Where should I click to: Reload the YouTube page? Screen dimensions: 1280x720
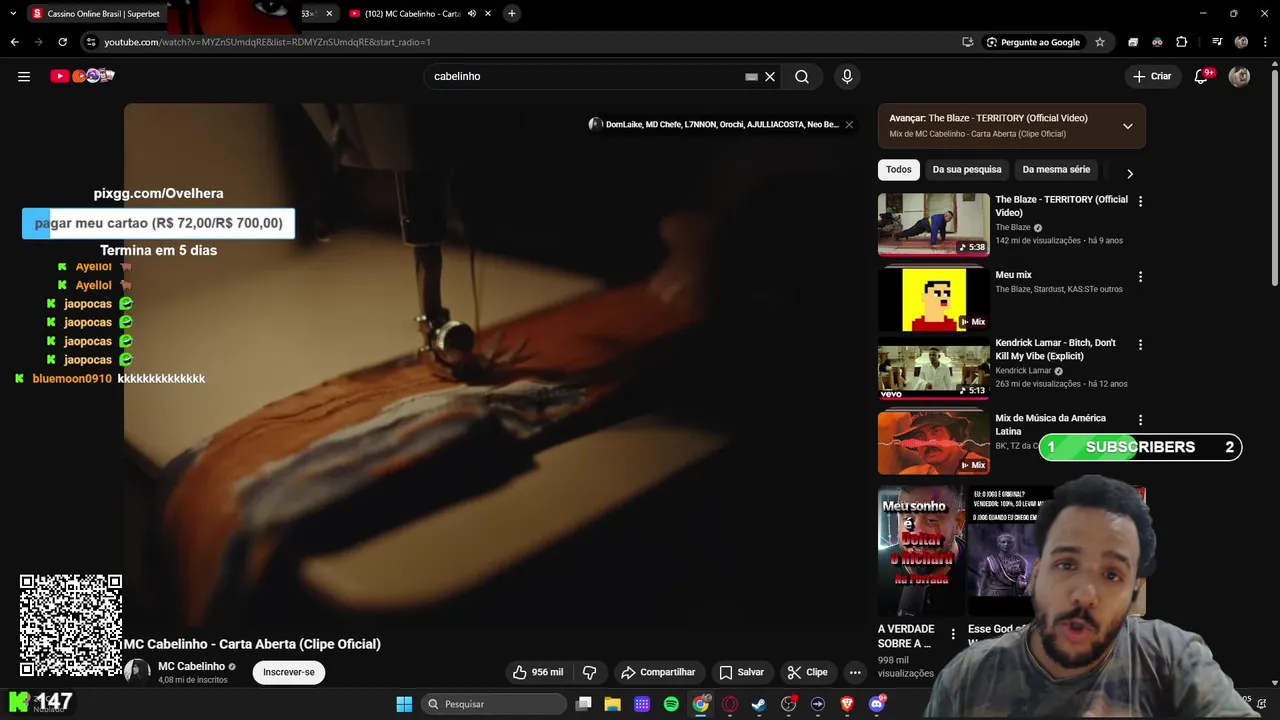tap(62, 42)
